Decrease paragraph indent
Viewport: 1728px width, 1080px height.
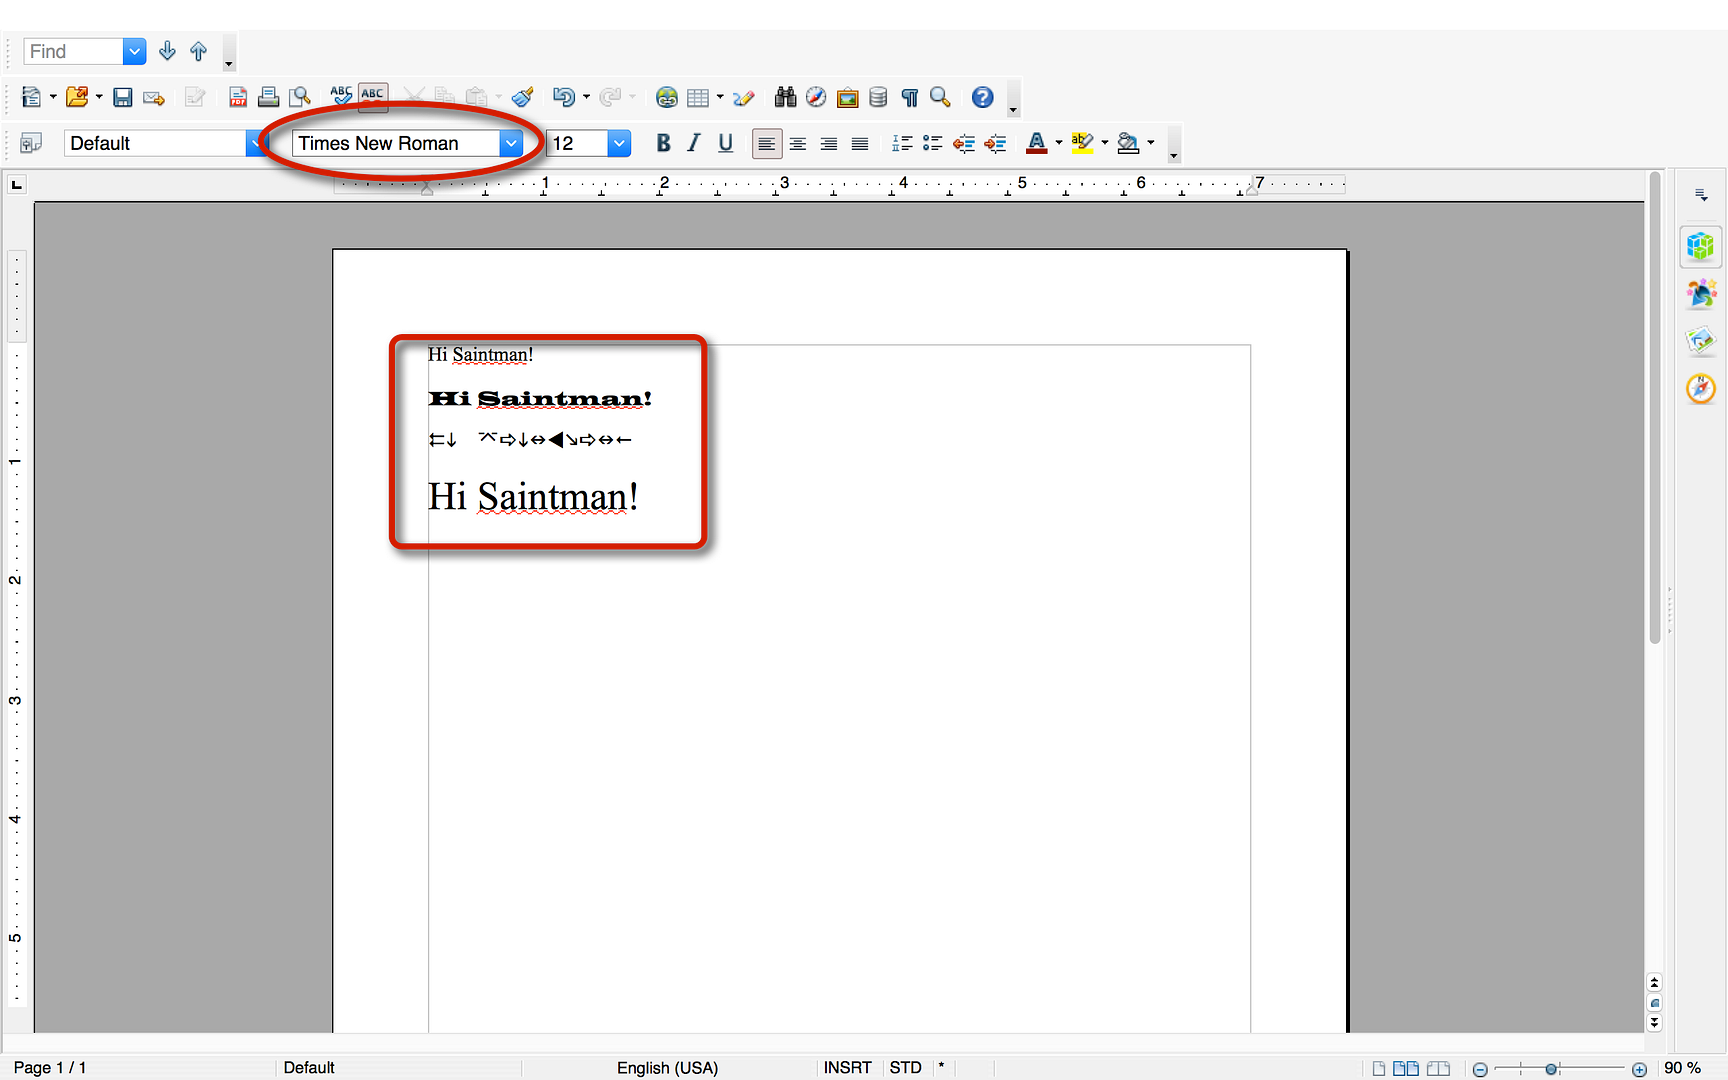click(963, 143)
